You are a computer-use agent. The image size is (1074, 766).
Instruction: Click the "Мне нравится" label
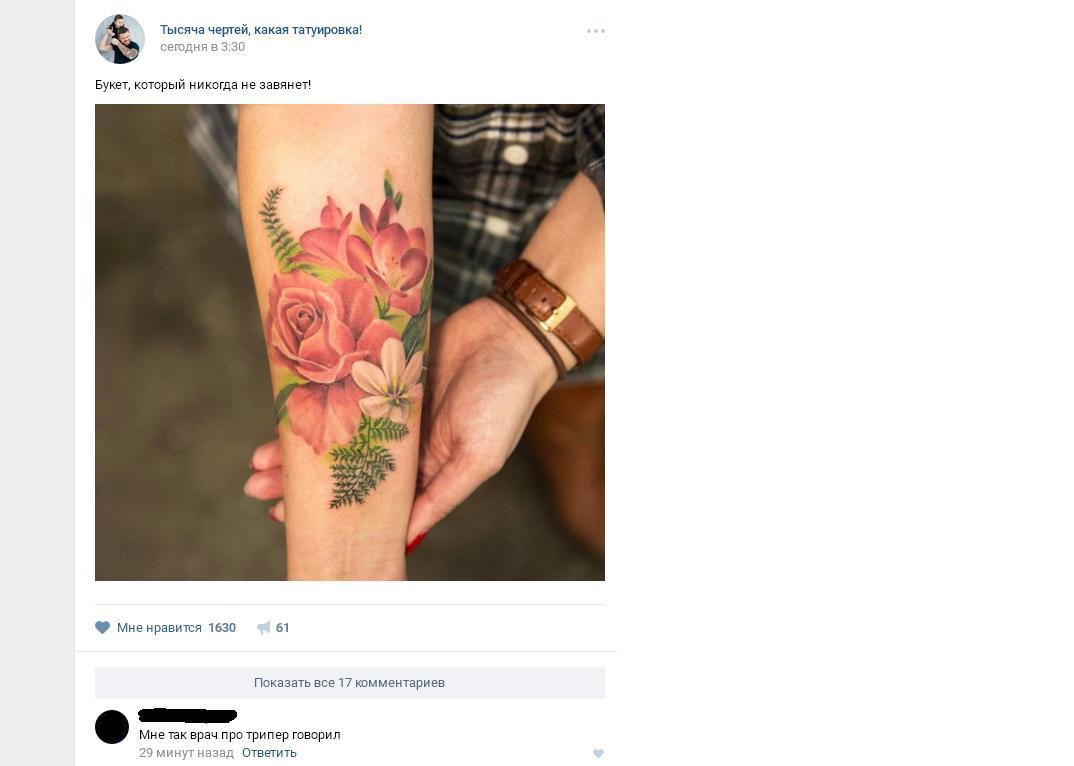pos(159,628)
